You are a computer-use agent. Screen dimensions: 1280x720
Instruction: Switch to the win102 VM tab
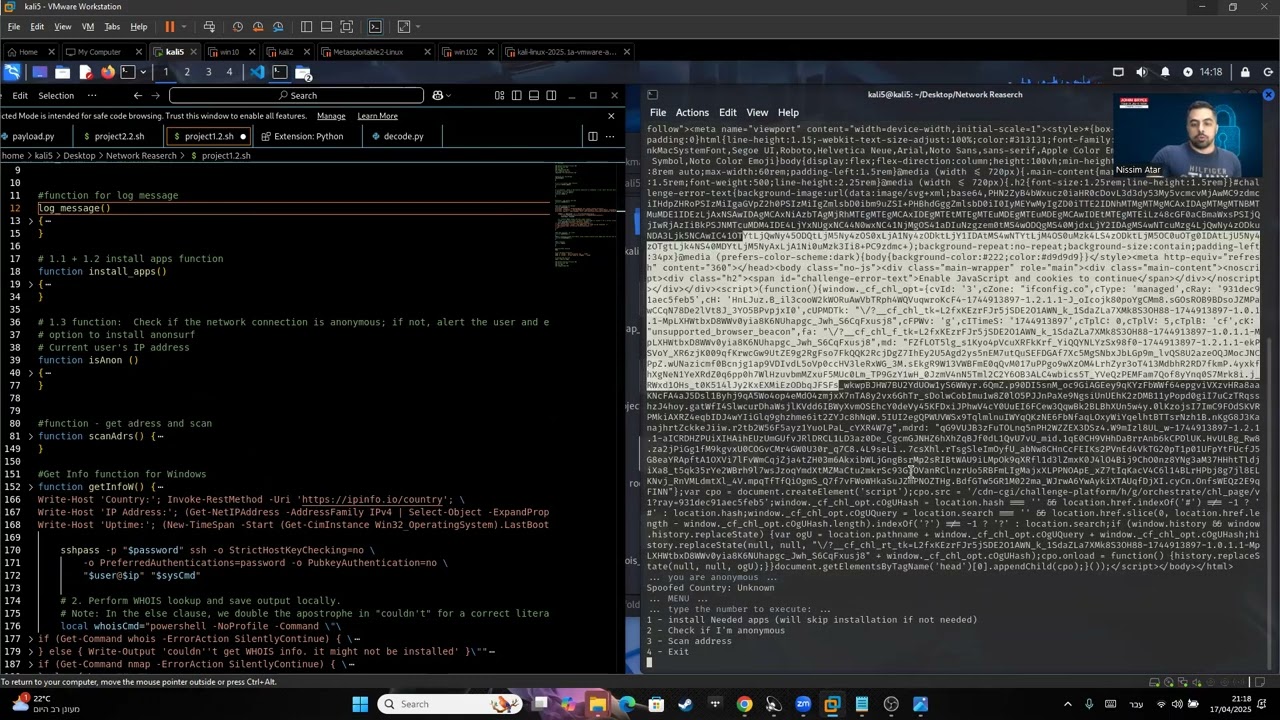tap(465, 52)
